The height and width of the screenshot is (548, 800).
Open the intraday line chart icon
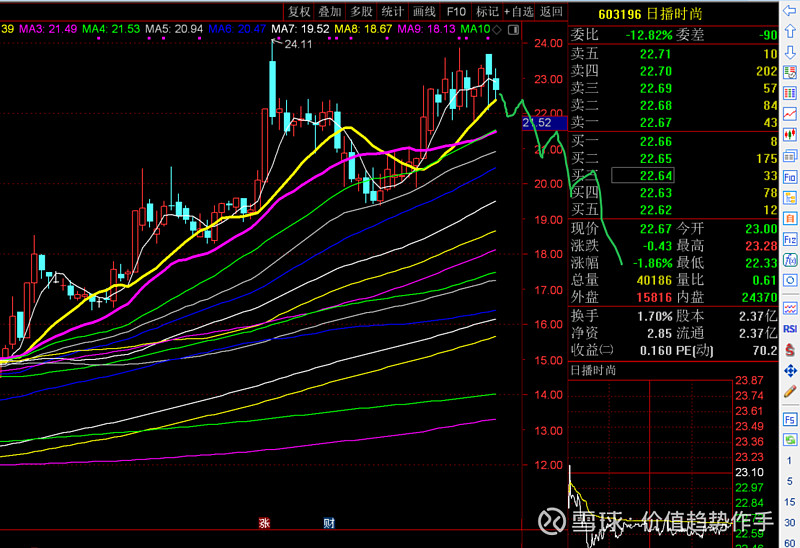(790, 114)
